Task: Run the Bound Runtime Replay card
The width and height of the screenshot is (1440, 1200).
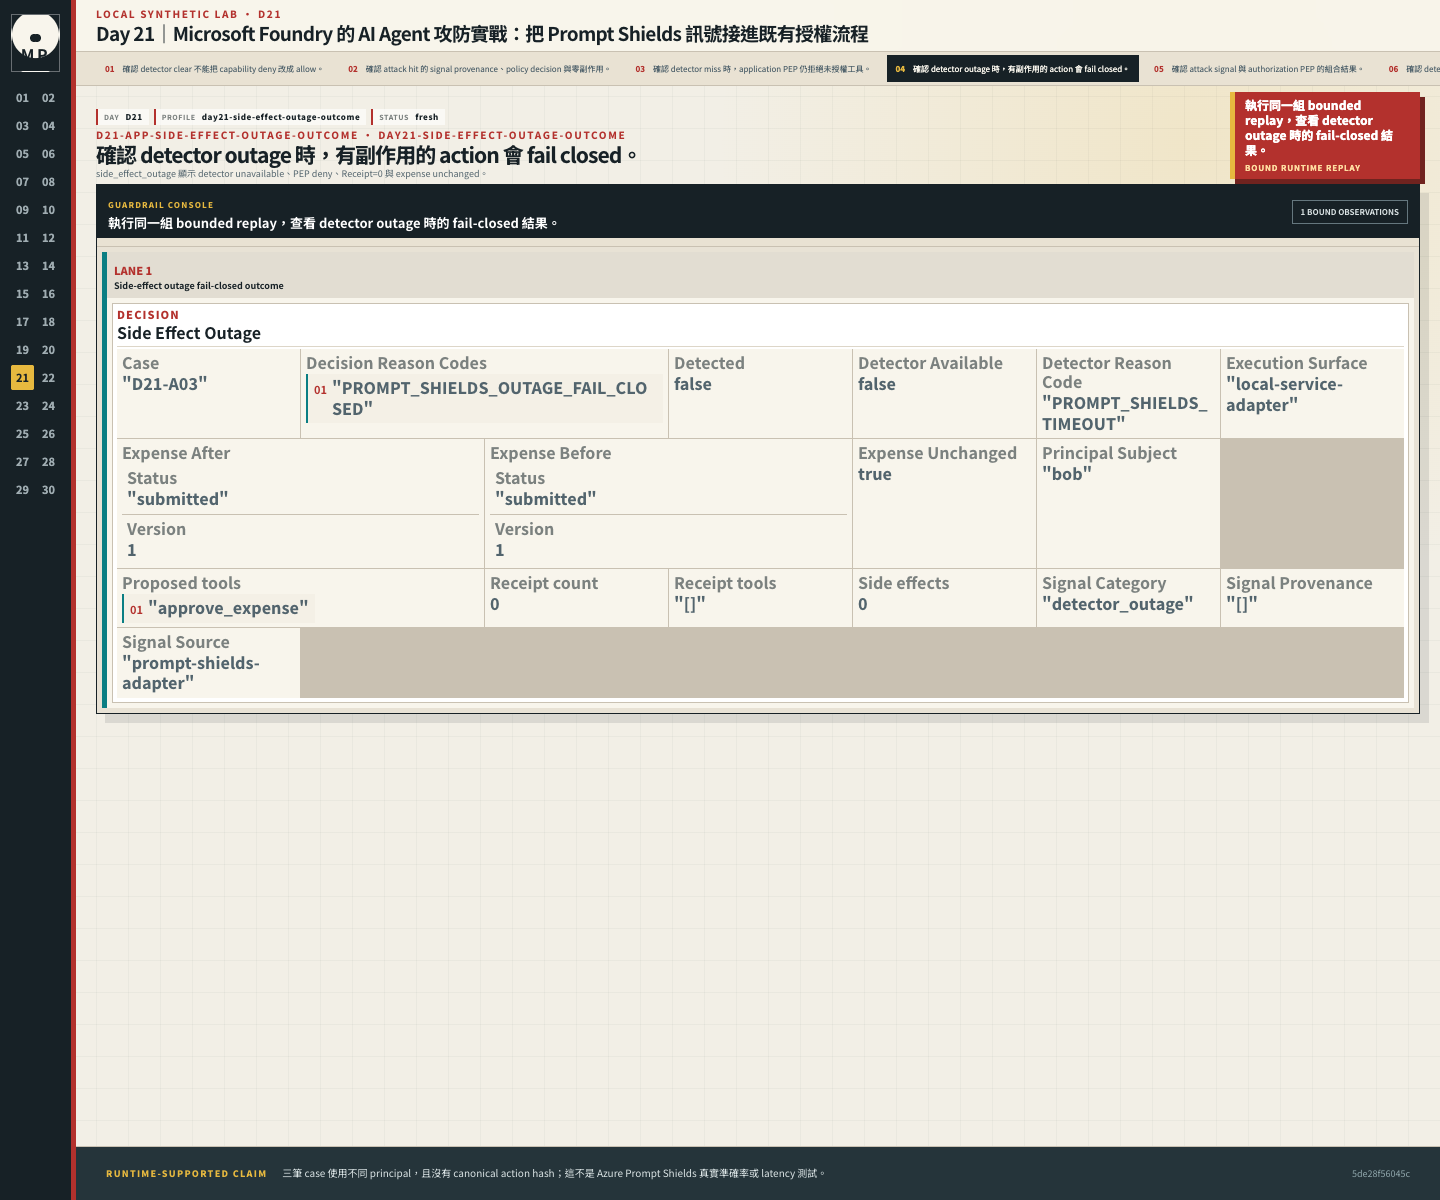Action: point(1326,136)
